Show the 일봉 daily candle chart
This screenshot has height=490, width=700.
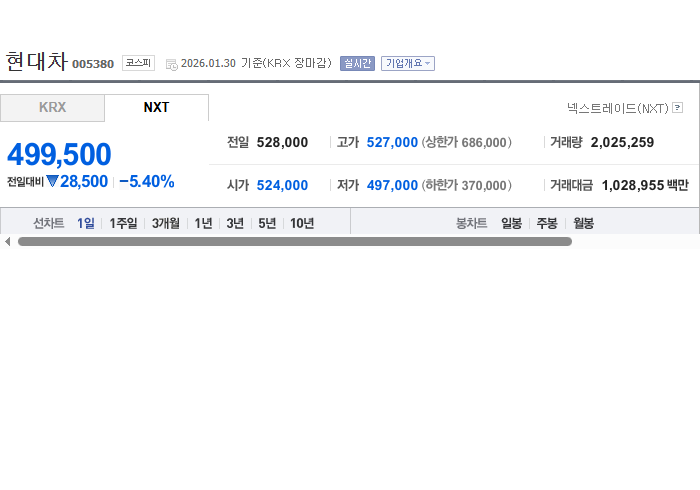[x=511, y=223]
